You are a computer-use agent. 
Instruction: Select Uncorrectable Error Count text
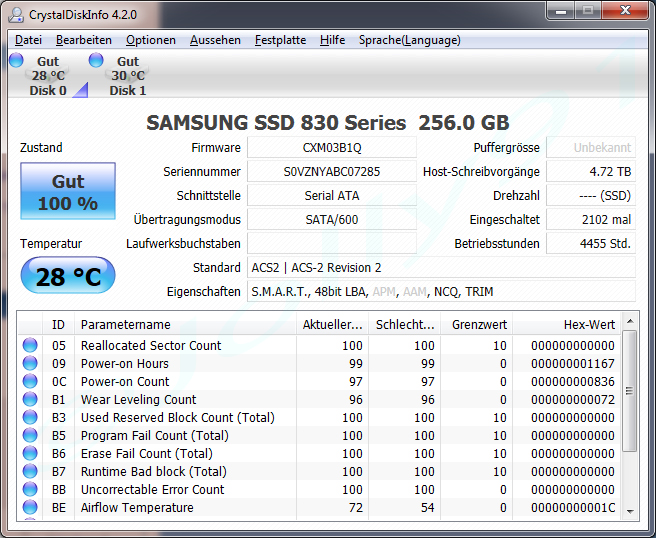coord(153,489)
